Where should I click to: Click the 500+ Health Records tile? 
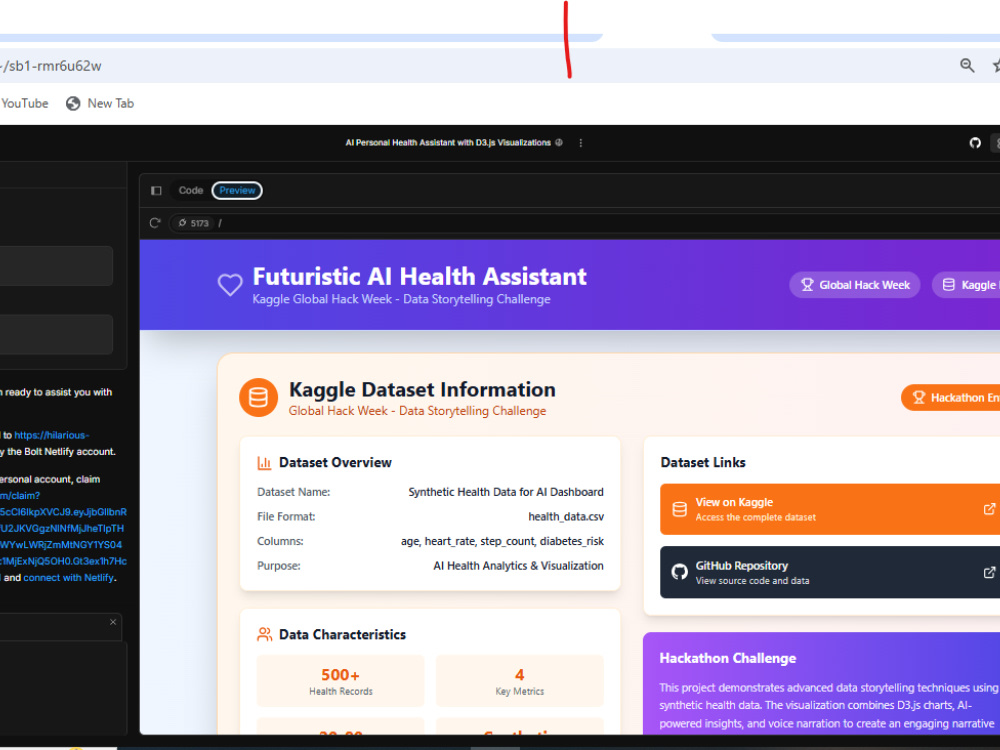(341, 680)
